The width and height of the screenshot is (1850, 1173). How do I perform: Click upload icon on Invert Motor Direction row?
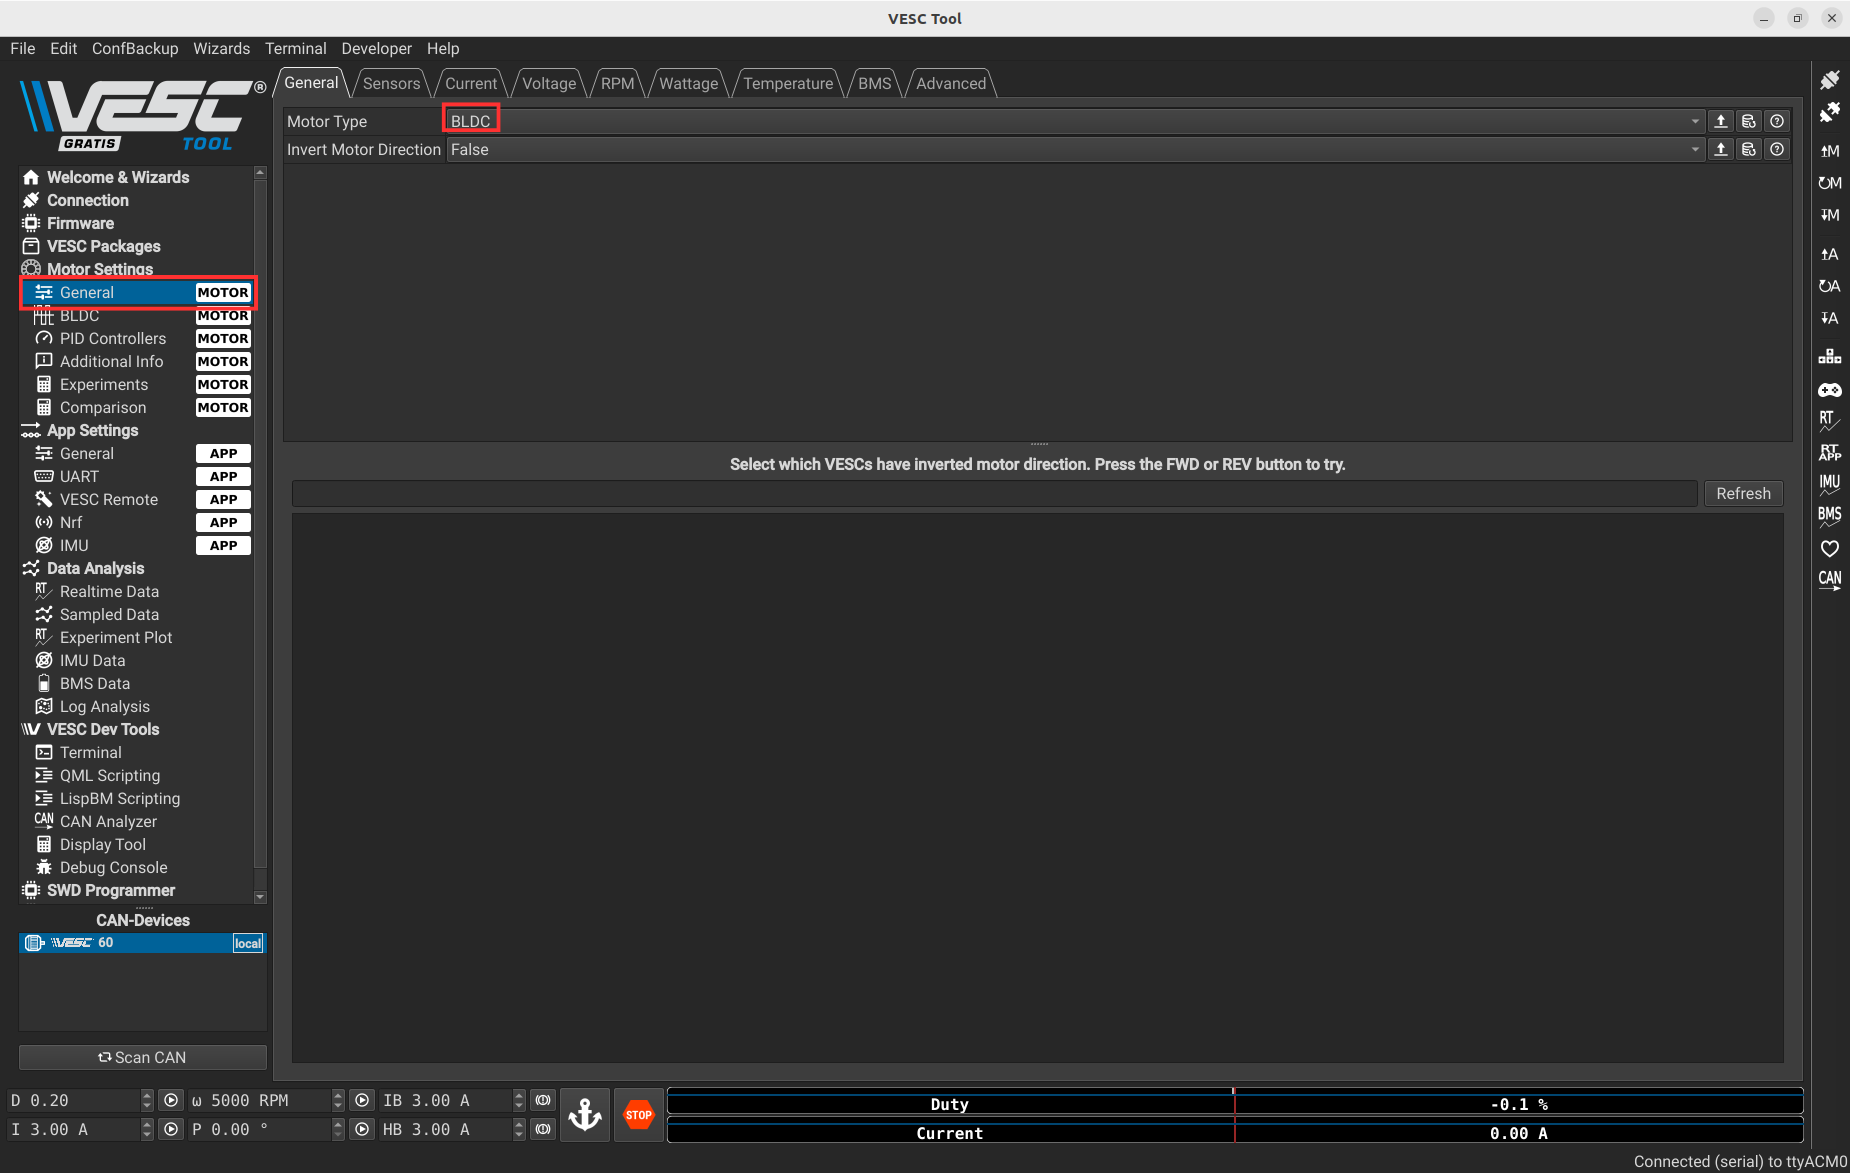(x=1721, y=149)
